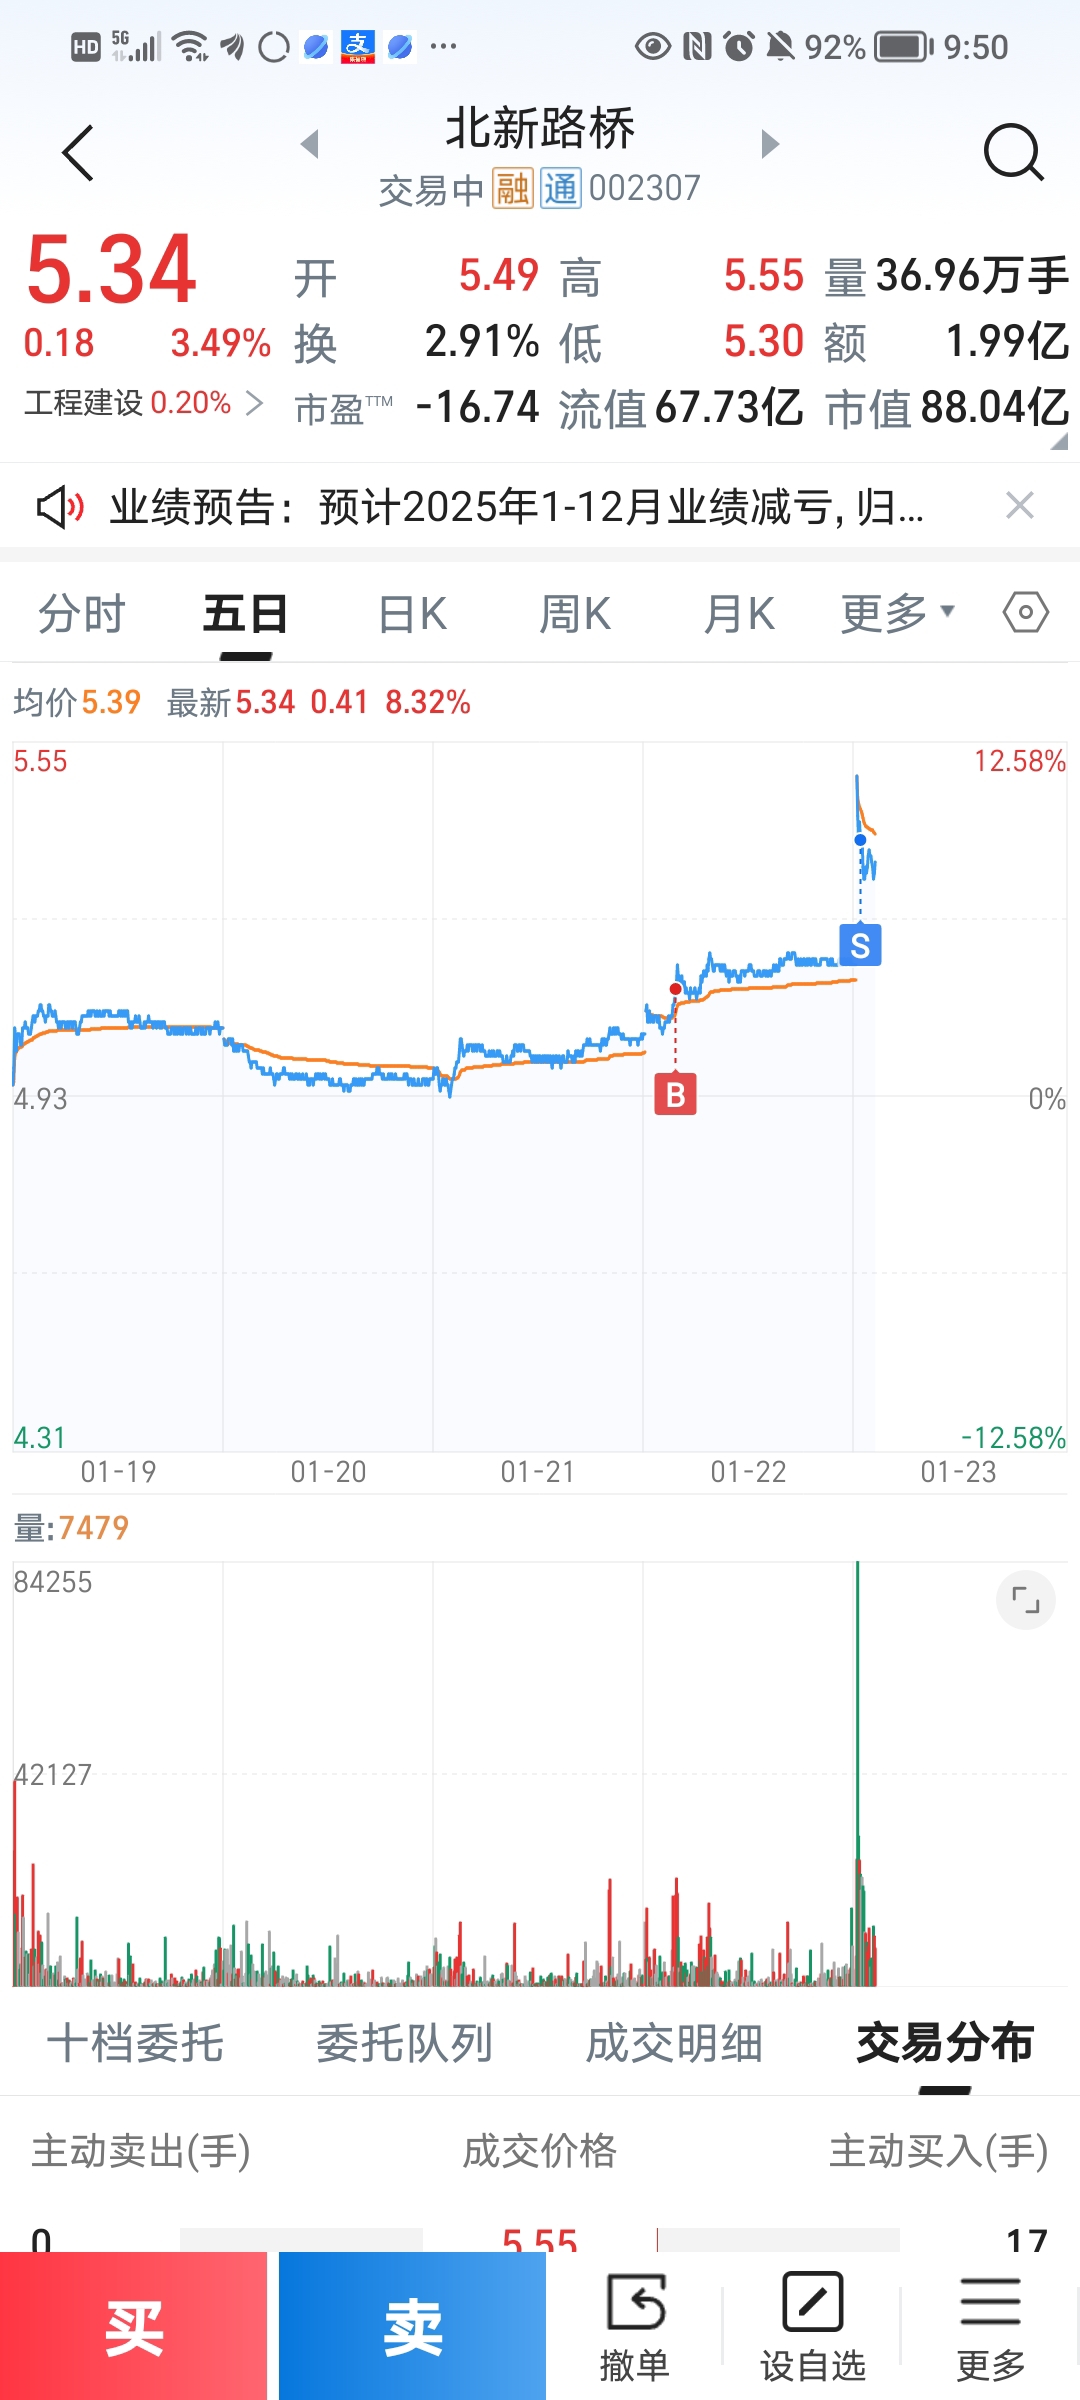Tap the announcement speaker icon
The width and height of the screenshot is (1080, 2400).
point(59,507)
